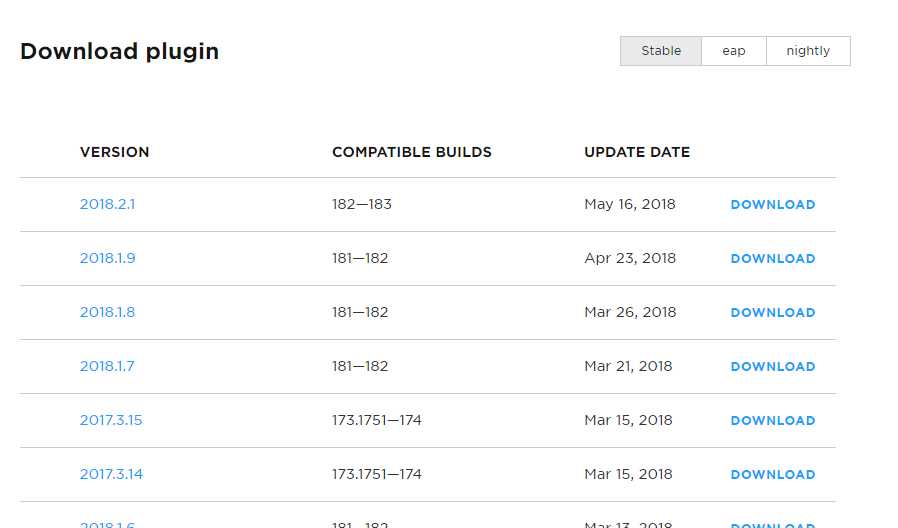Download plugin version 2017.3.14

(x=773, y=474)
